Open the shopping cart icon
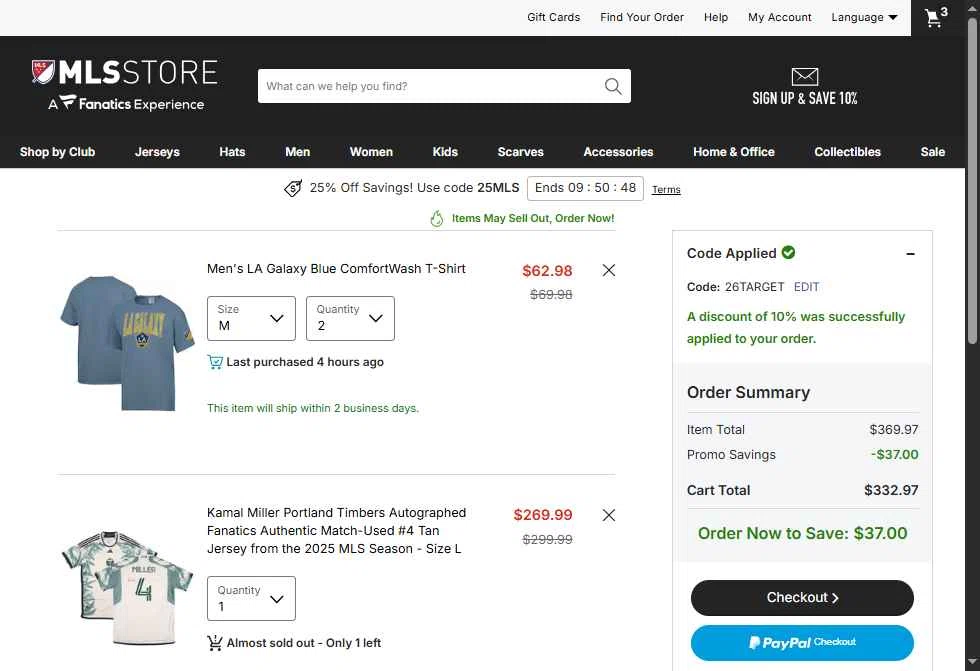This screenshot has height=671, width=980. point(935,17)
